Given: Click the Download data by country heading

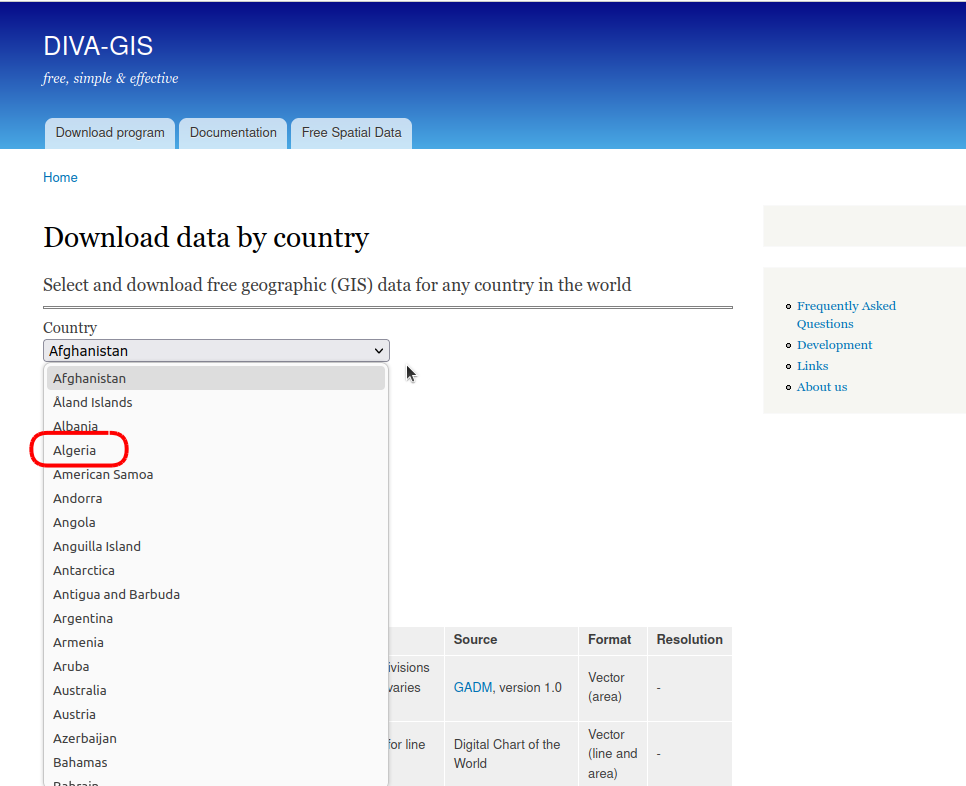Looking at the screenshot, I should [x=206, y=238].
